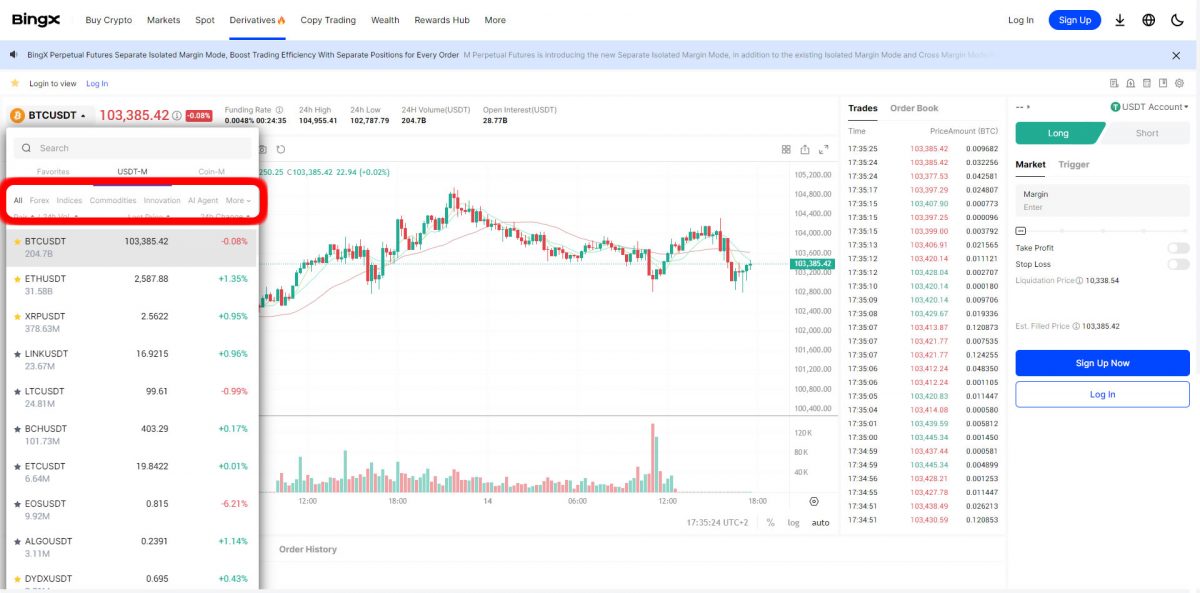1200x593 pixels.
Task: Click the announcement speaker icon
Action: tap(15, 55)
